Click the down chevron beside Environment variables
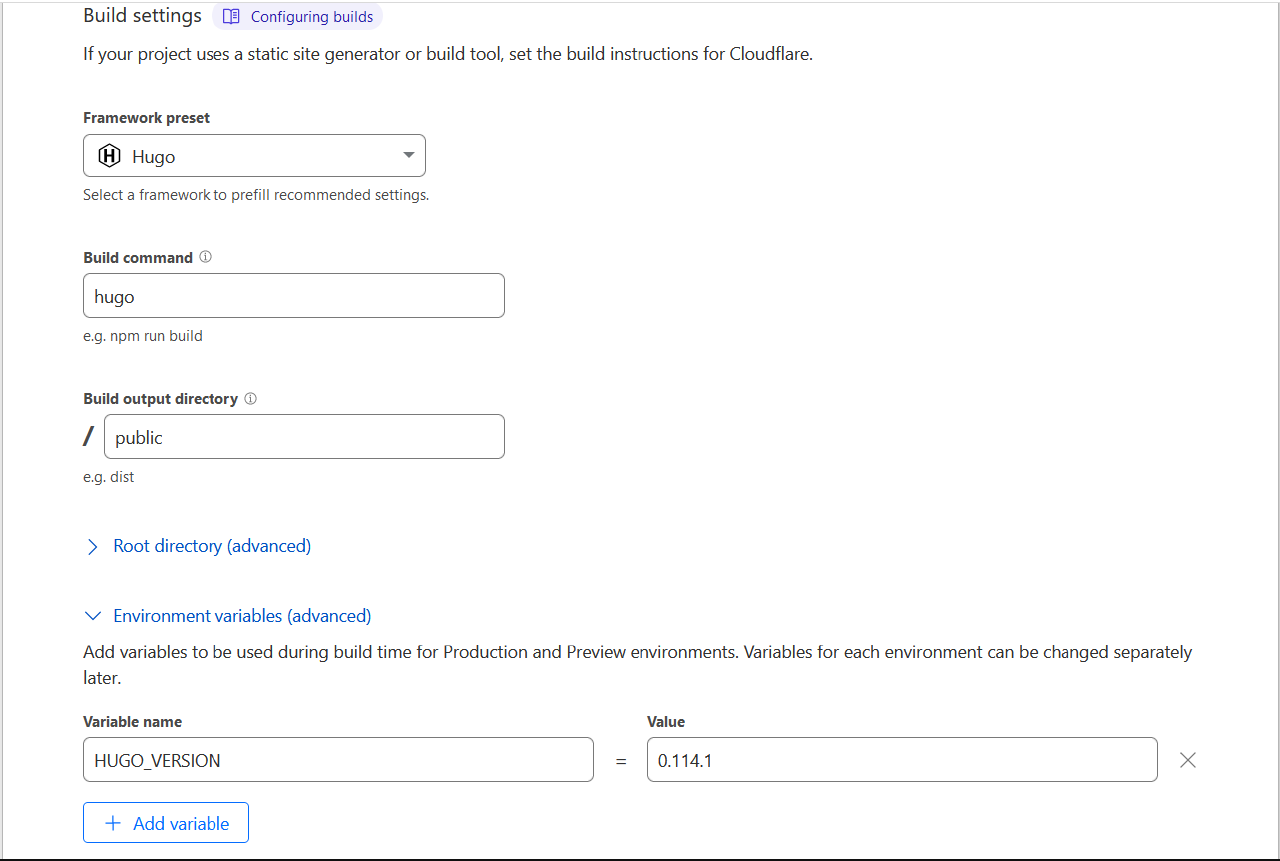This screenshot has height=861, width=1280. [93, 616]
